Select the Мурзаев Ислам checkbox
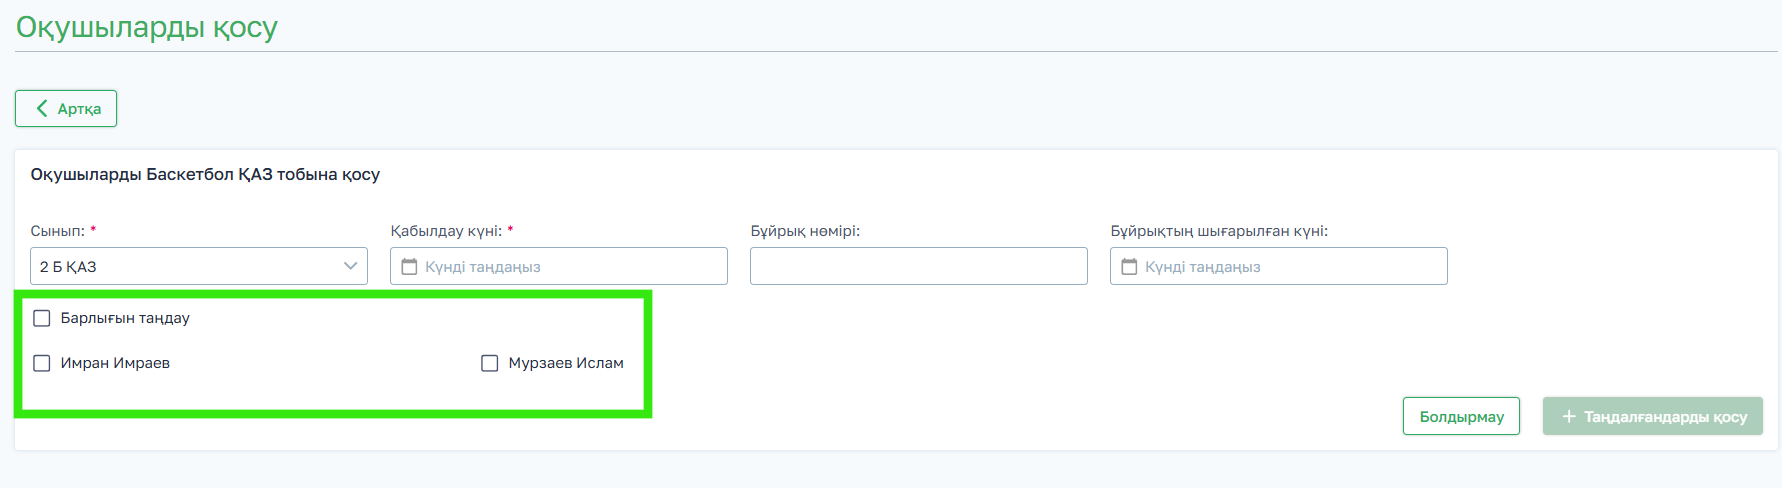This screenshot has width=1782, height=488. pos(490,363)
